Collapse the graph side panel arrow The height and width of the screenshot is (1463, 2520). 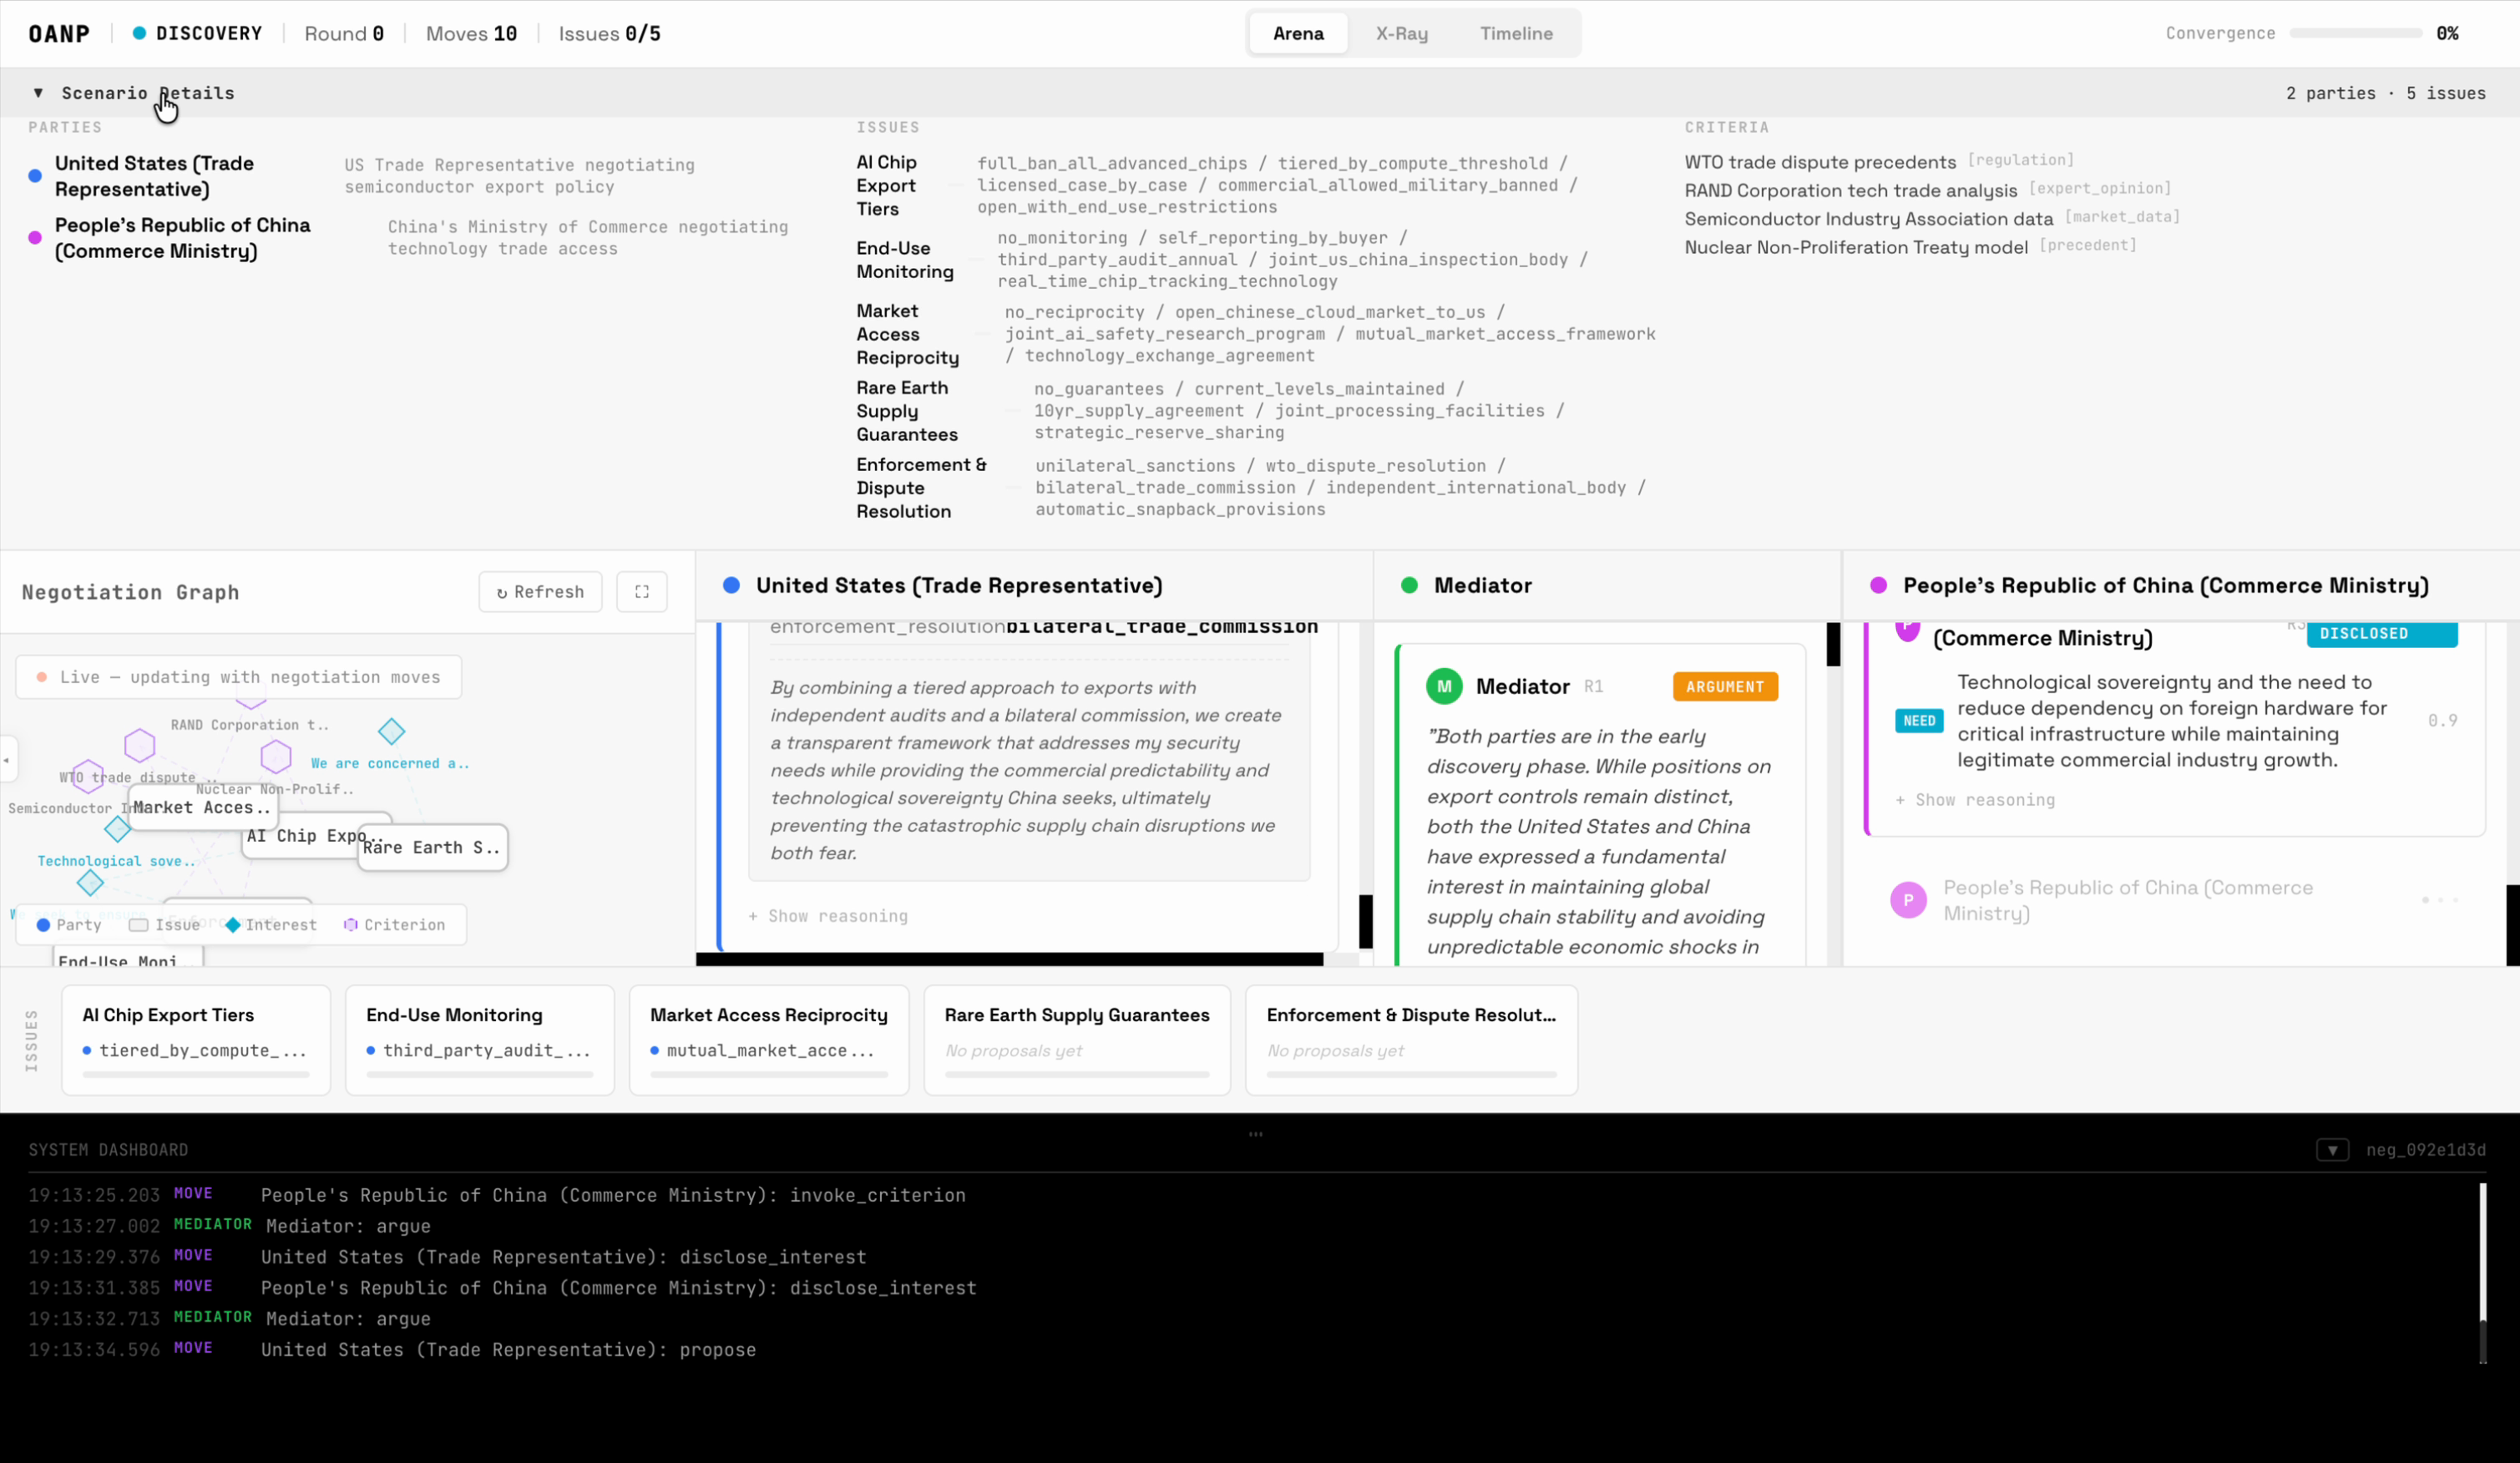[x=7, y=760]
